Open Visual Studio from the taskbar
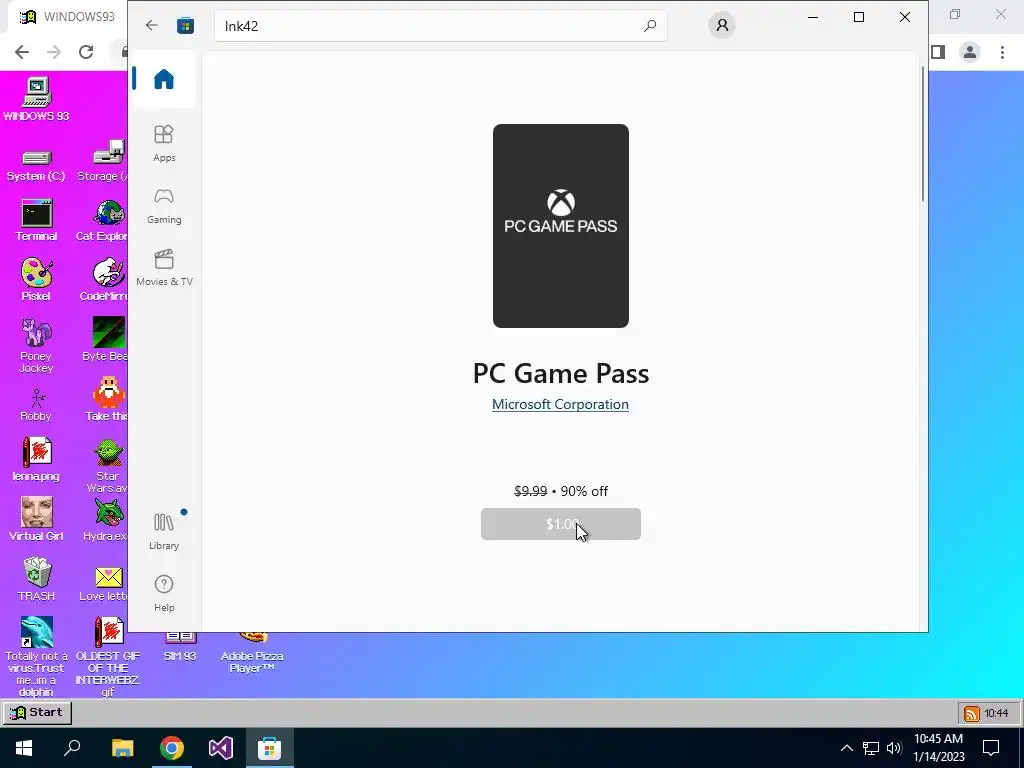The width and height of the screenshot is (1024, 768). click(x=221, y=748)
